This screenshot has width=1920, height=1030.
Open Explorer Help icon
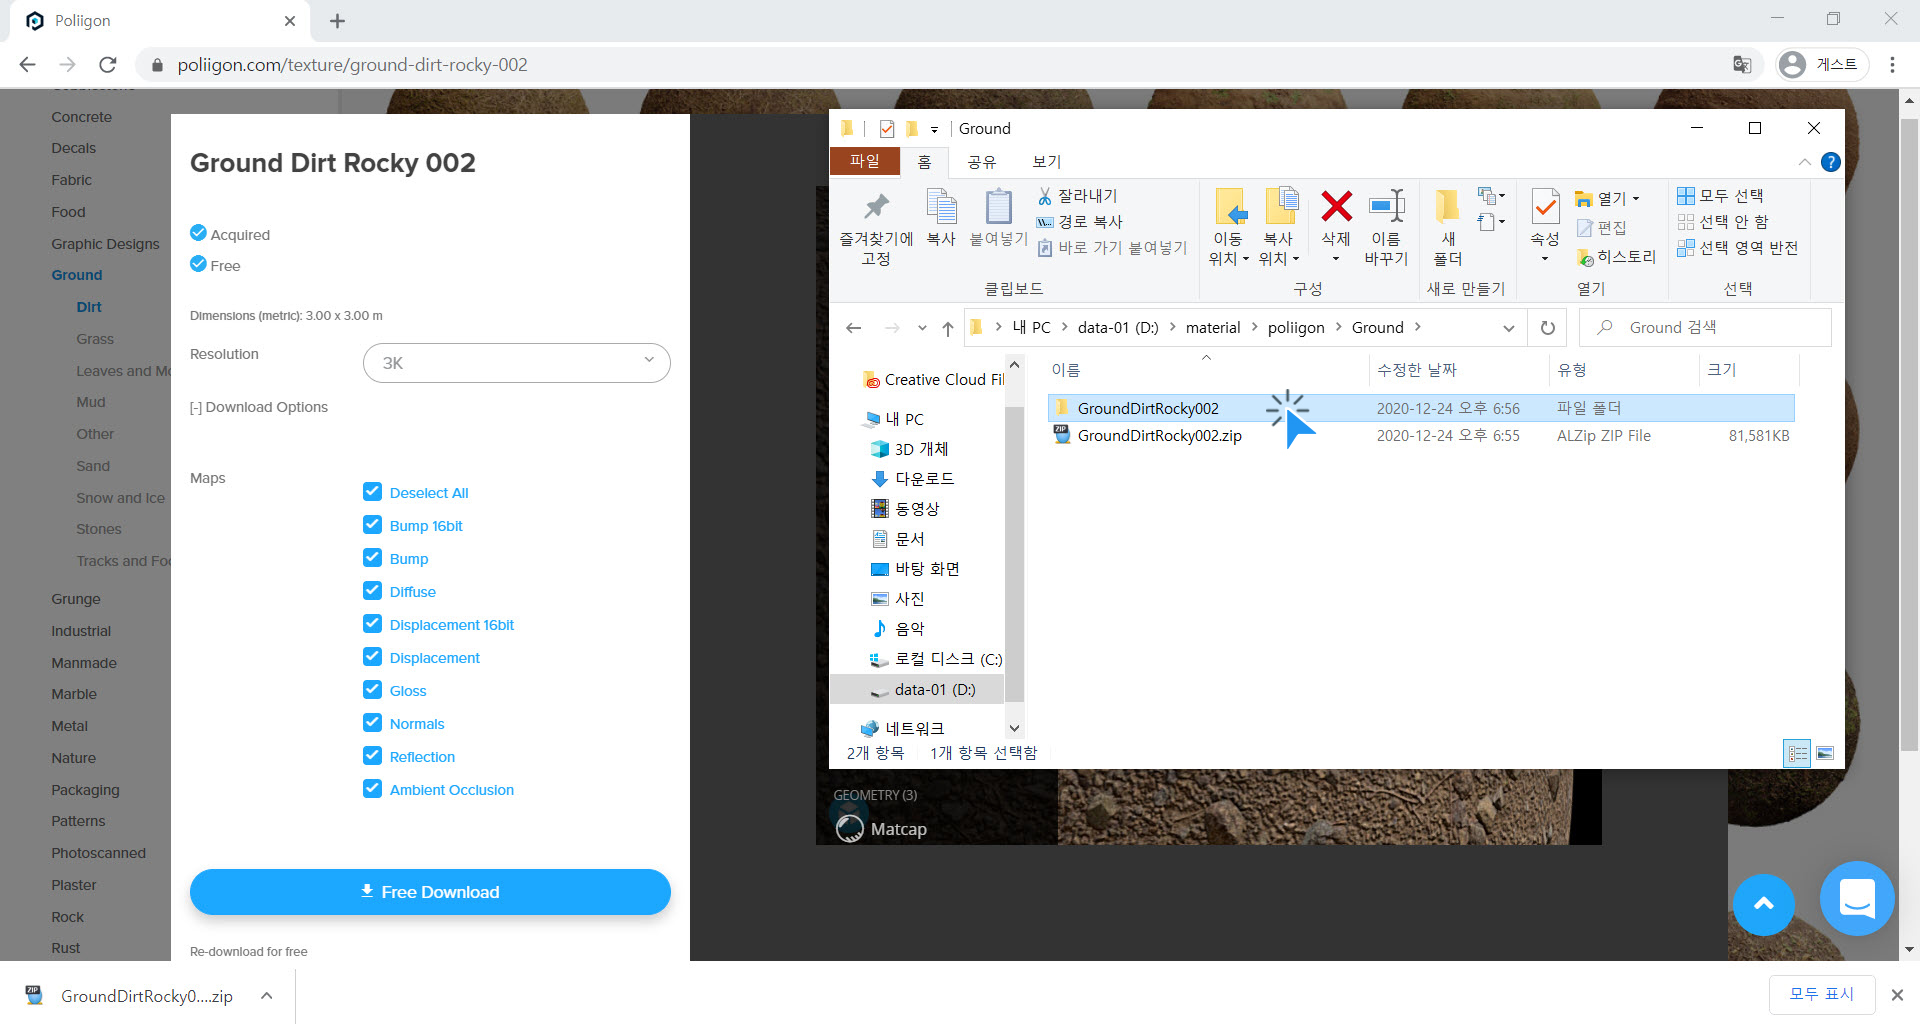[1830, 162]
